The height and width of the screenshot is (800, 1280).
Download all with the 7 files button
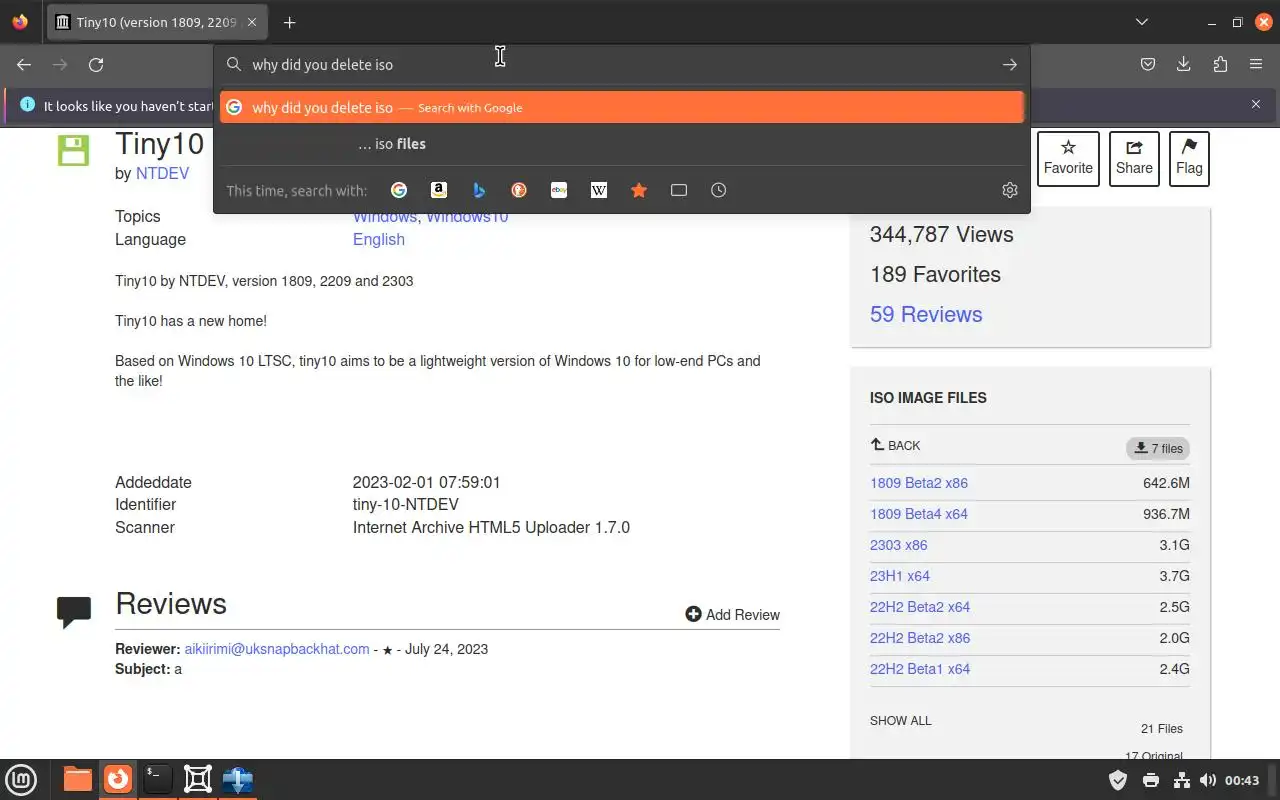(x=1158, y=448)
